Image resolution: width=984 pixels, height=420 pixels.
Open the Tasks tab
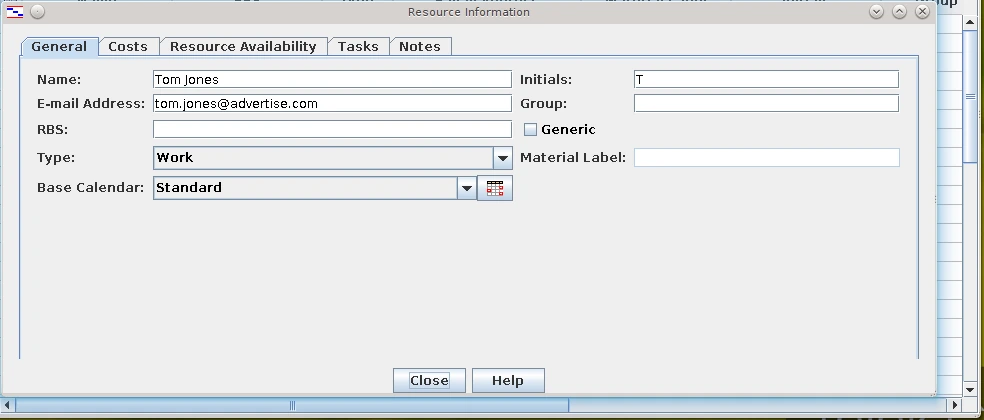[358, 46]
